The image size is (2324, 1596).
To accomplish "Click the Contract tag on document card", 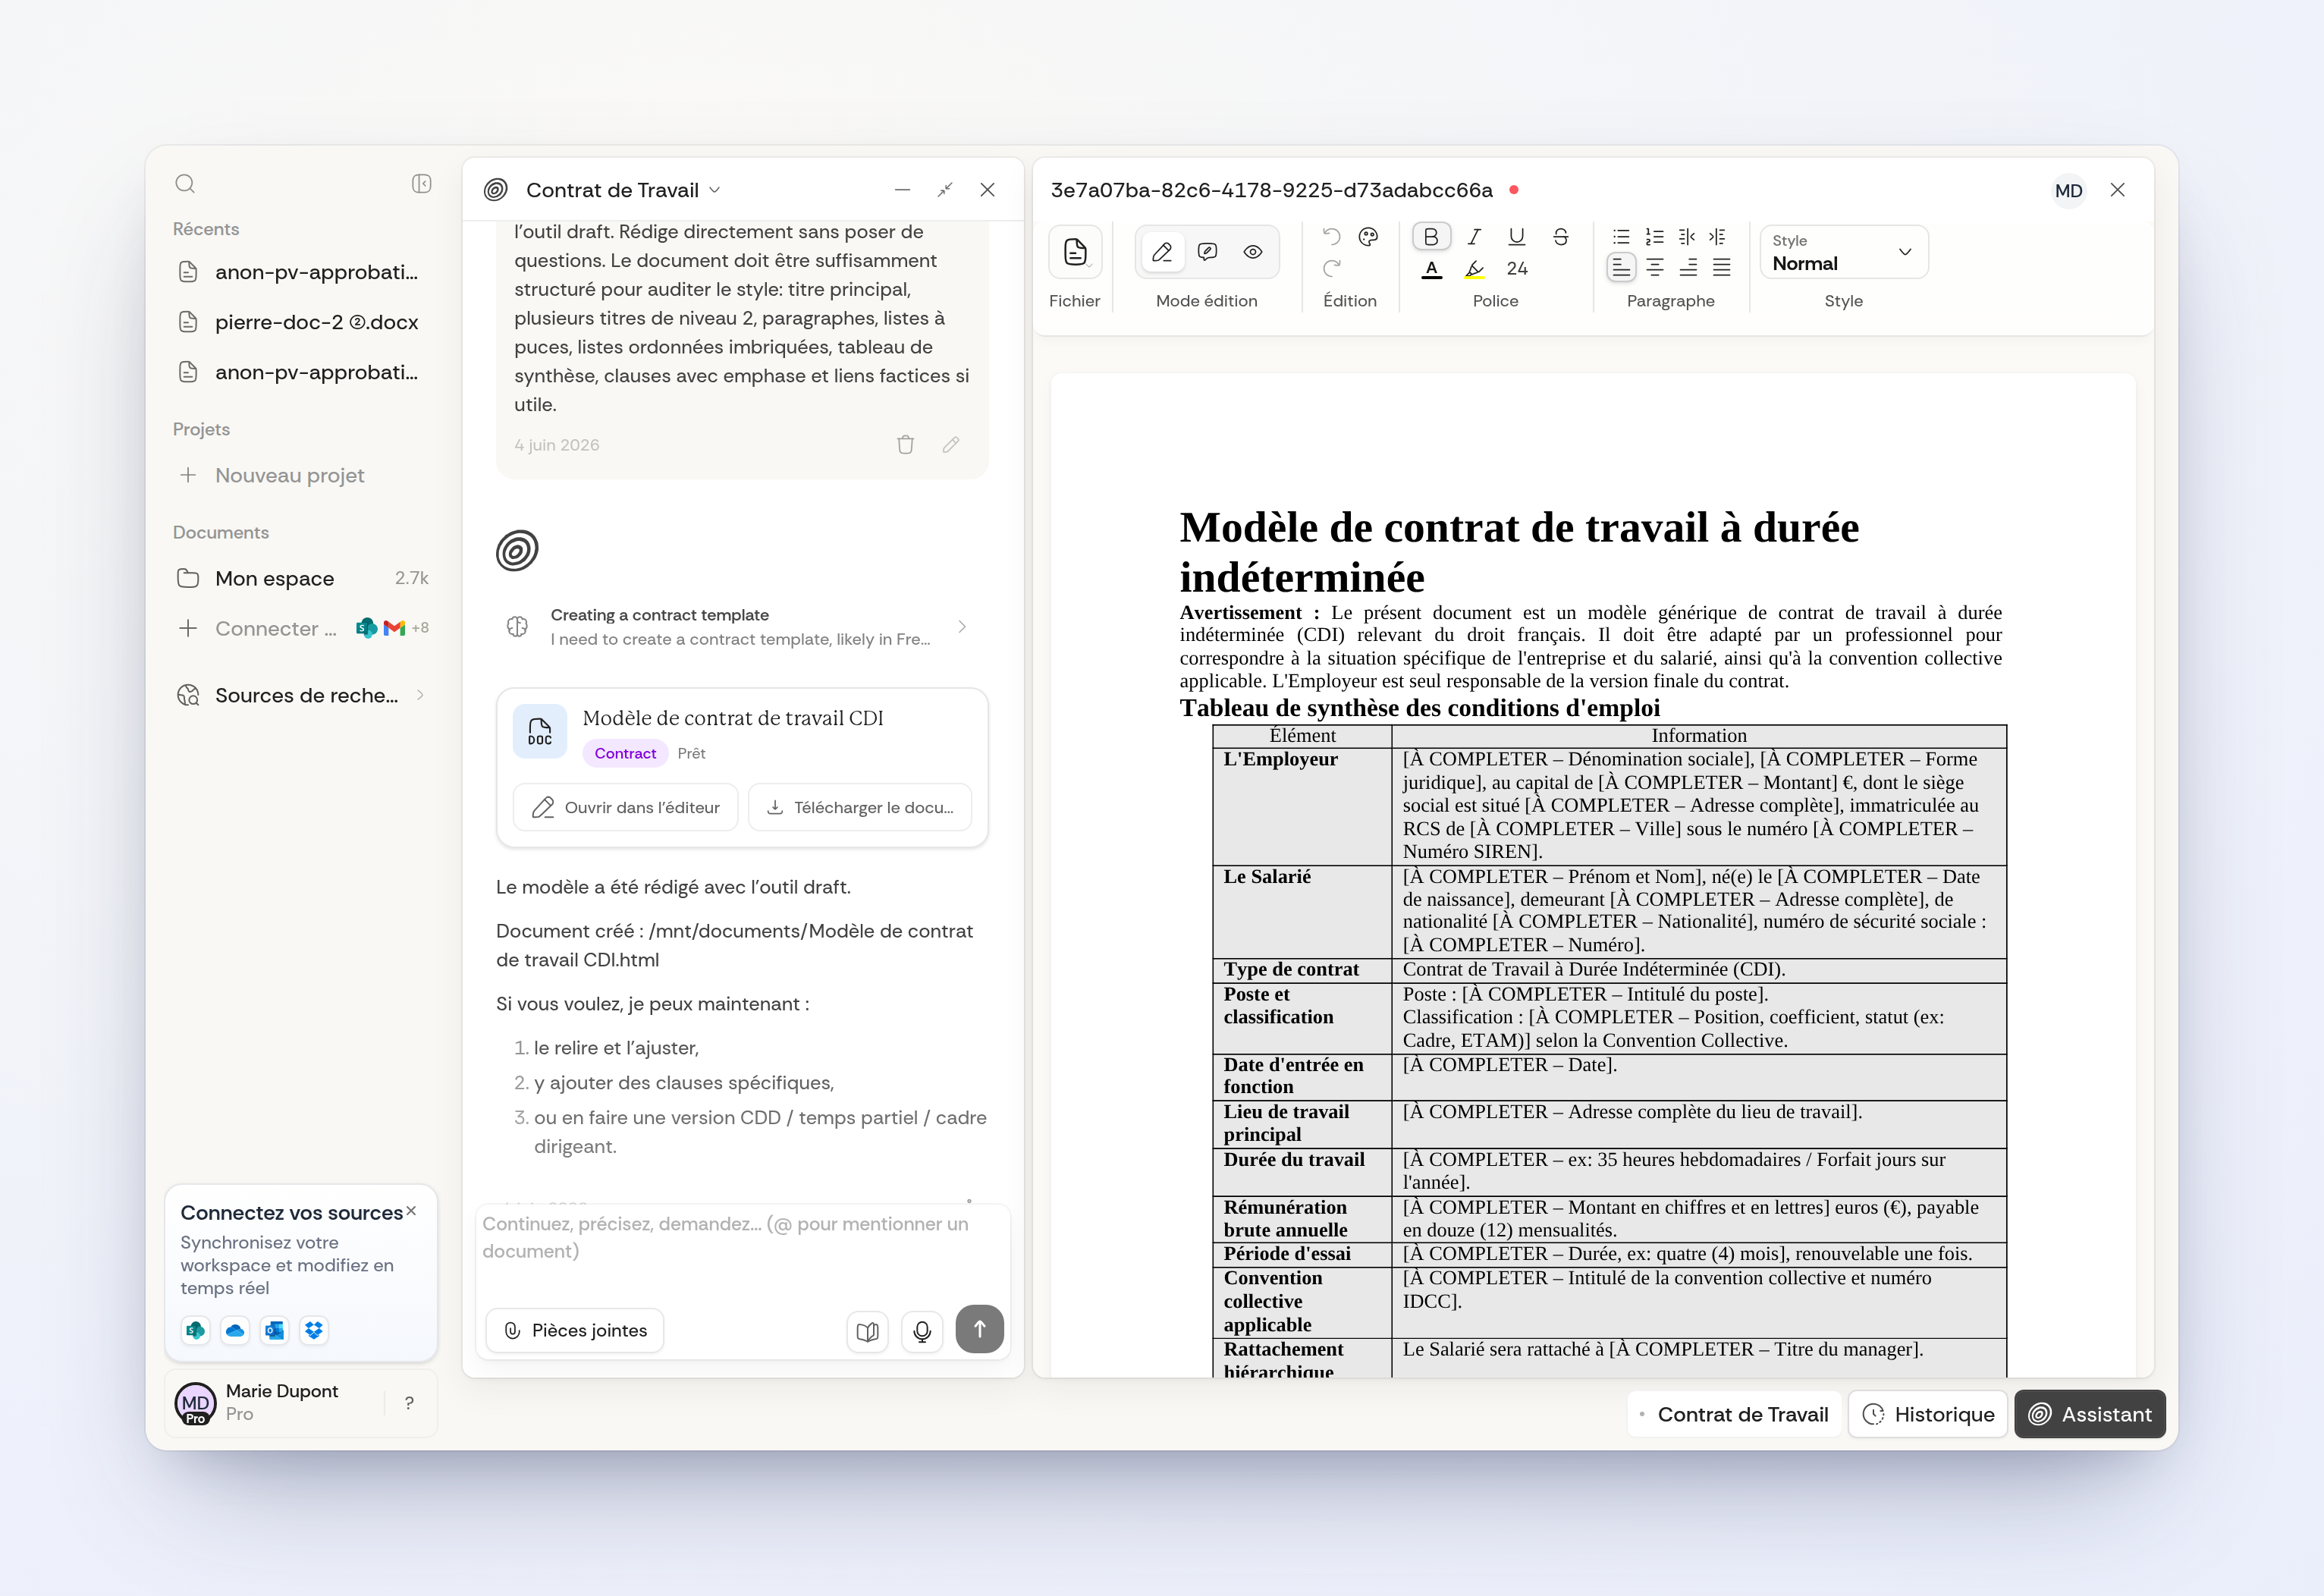I will click(x=625, y=753).
